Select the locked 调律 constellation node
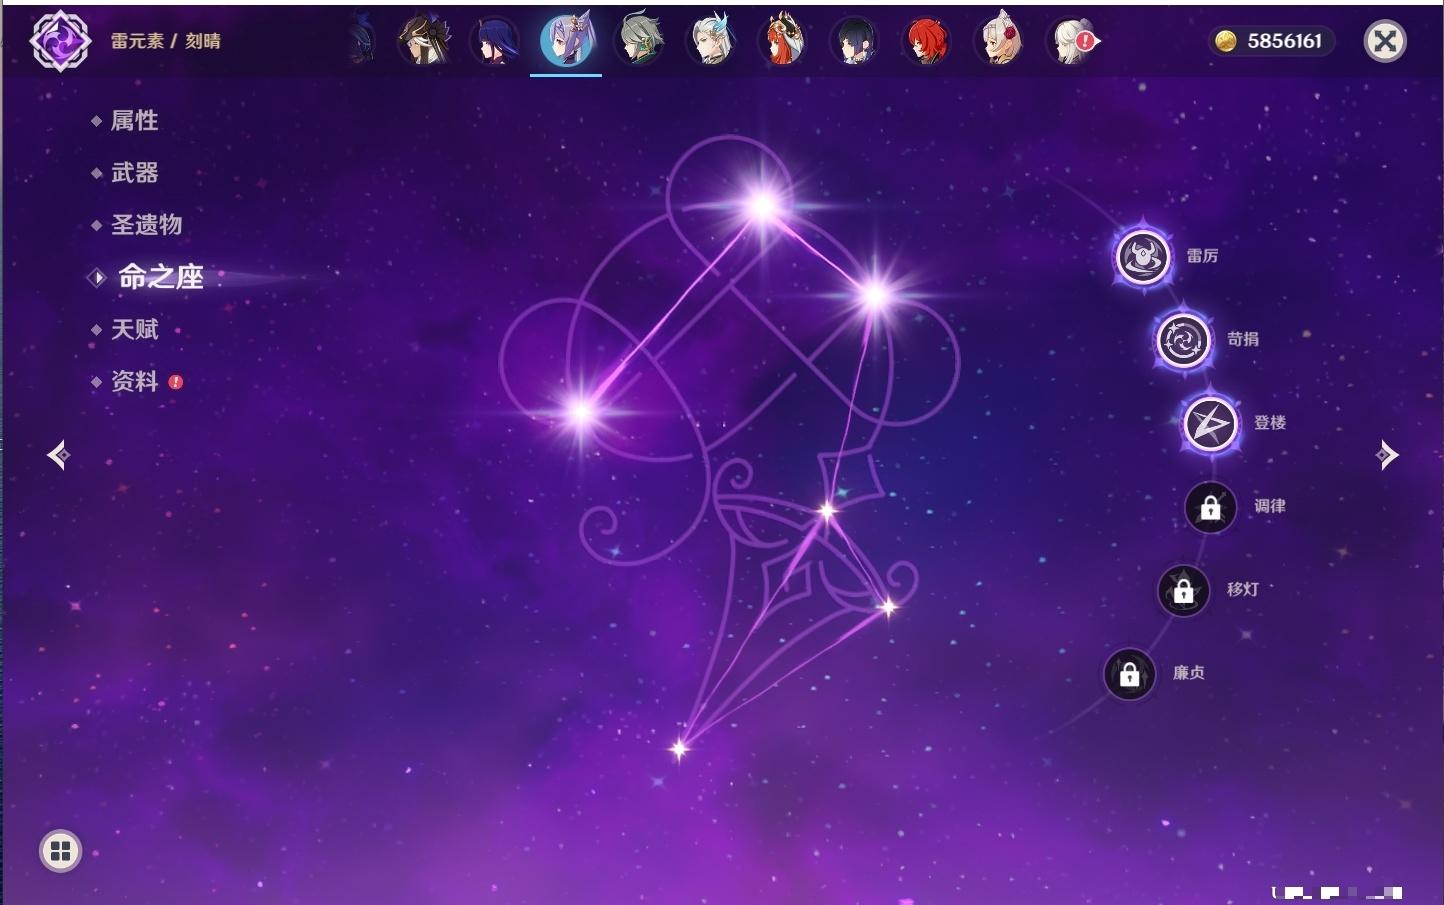Image resolution: width=1444 pixels, height=905 pixels. point(1210,507)
